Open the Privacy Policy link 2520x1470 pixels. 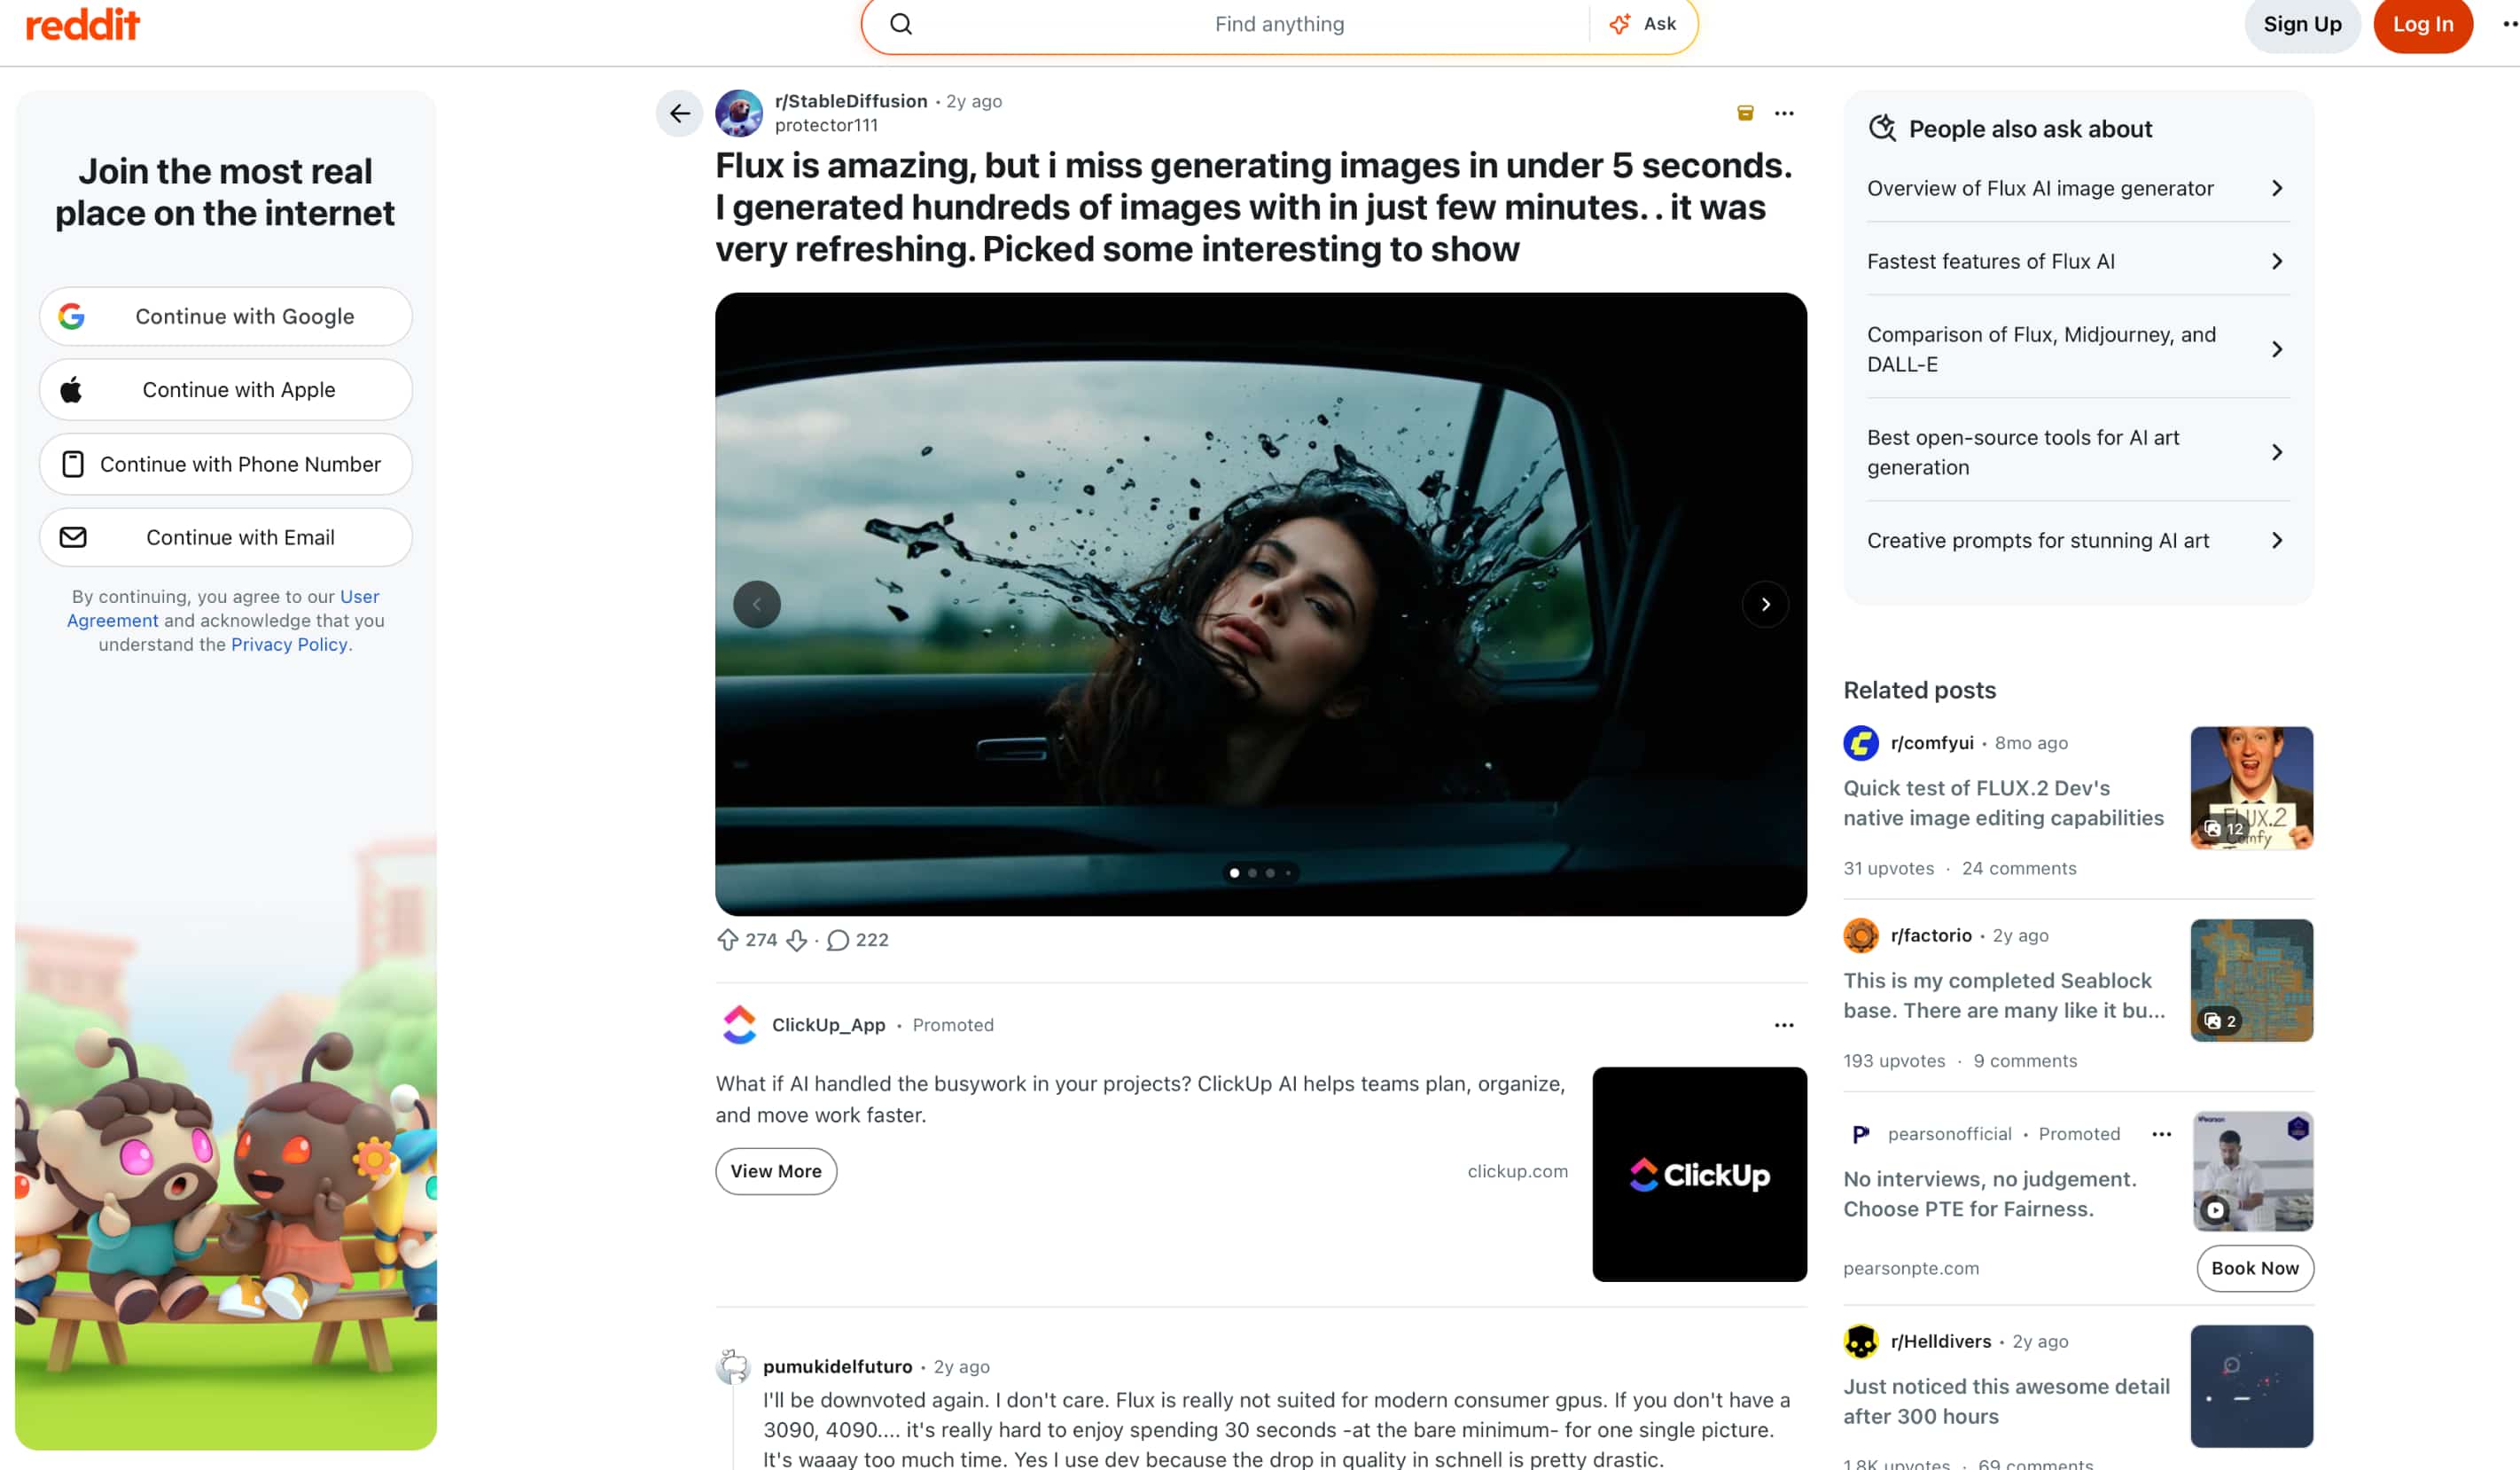click(289, 645)
